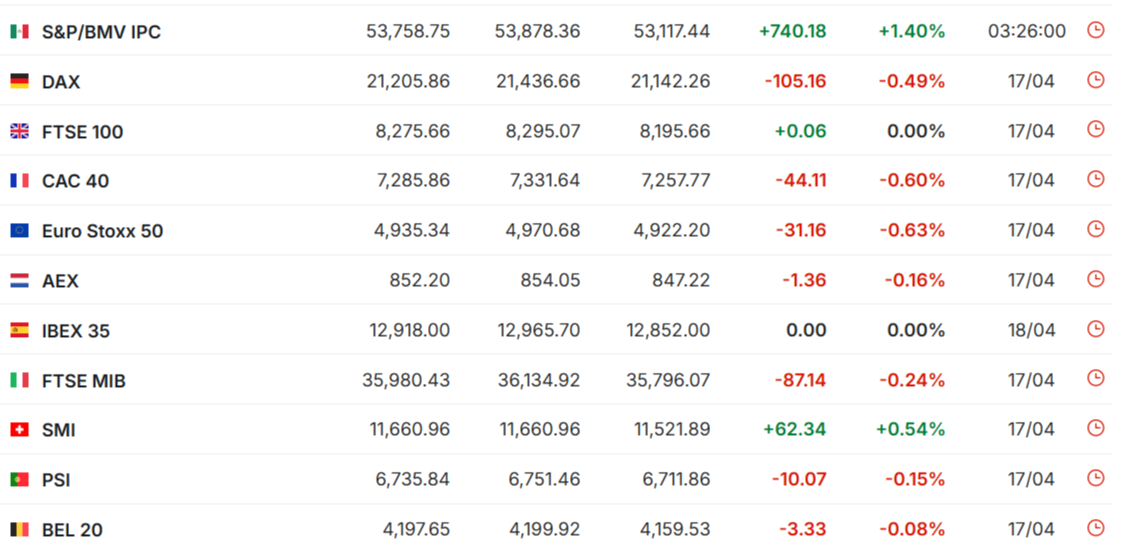The image size is (1122, 552).
Task: Select the PSI index name
Action: coord(56,480)
